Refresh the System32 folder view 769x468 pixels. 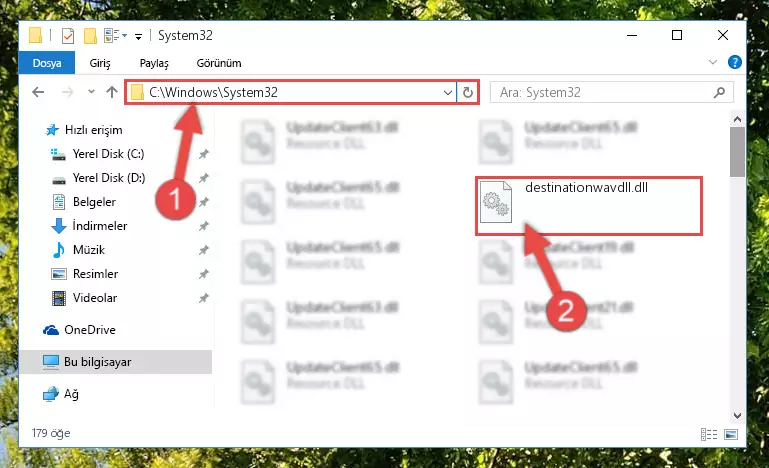point(468,92)
